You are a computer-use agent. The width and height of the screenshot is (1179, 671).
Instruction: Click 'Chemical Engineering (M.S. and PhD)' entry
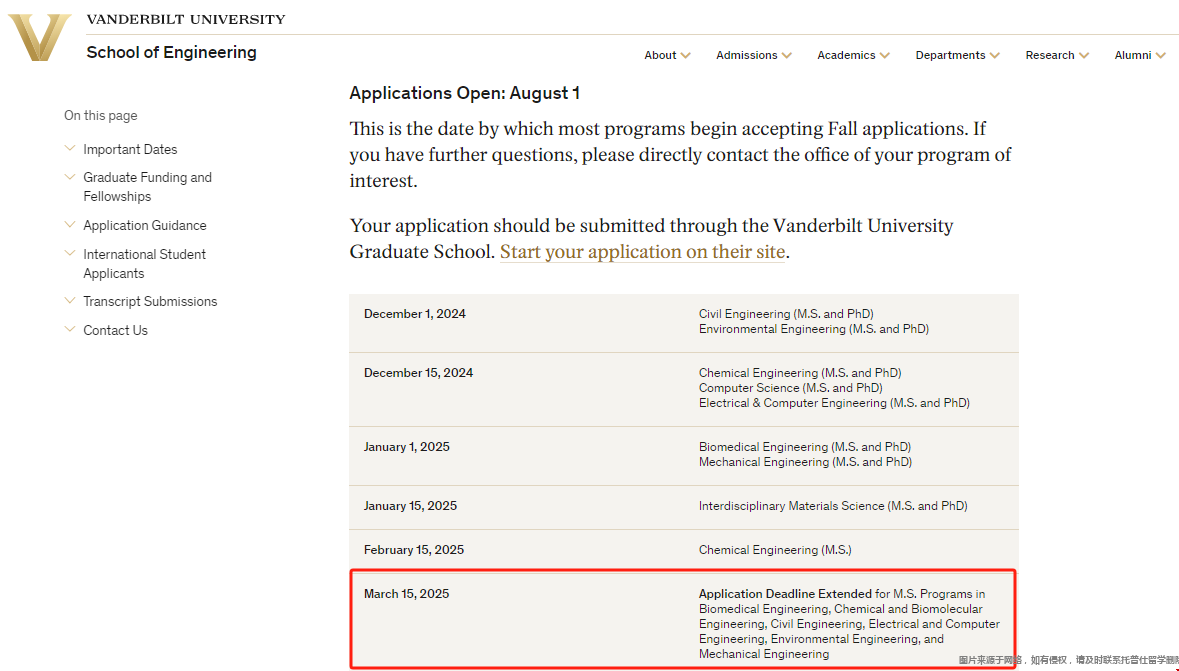click(x=800, y=373)
